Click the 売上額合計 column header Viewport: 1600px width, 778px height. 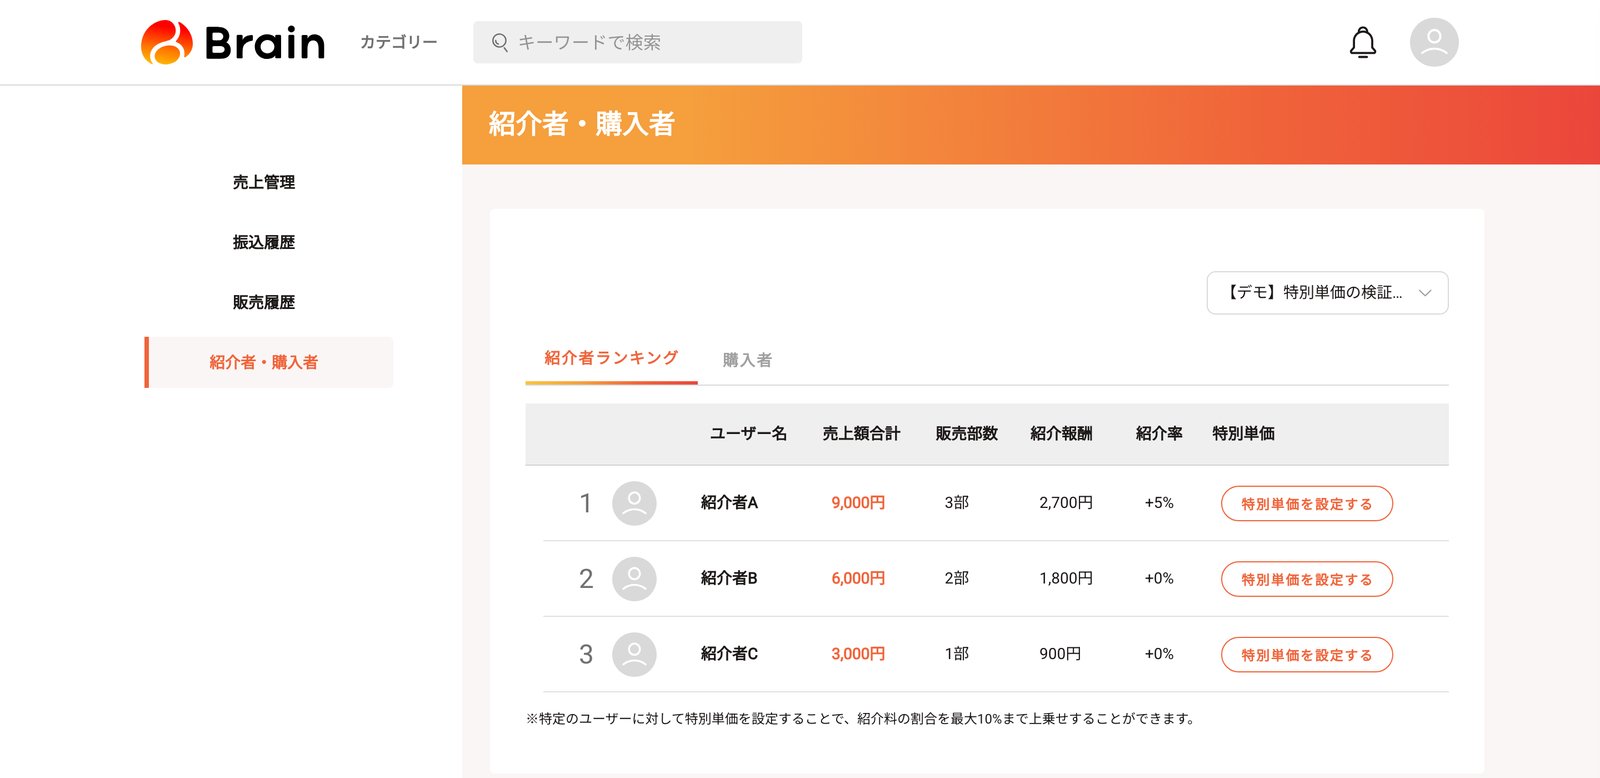click(x=861, y=433)
